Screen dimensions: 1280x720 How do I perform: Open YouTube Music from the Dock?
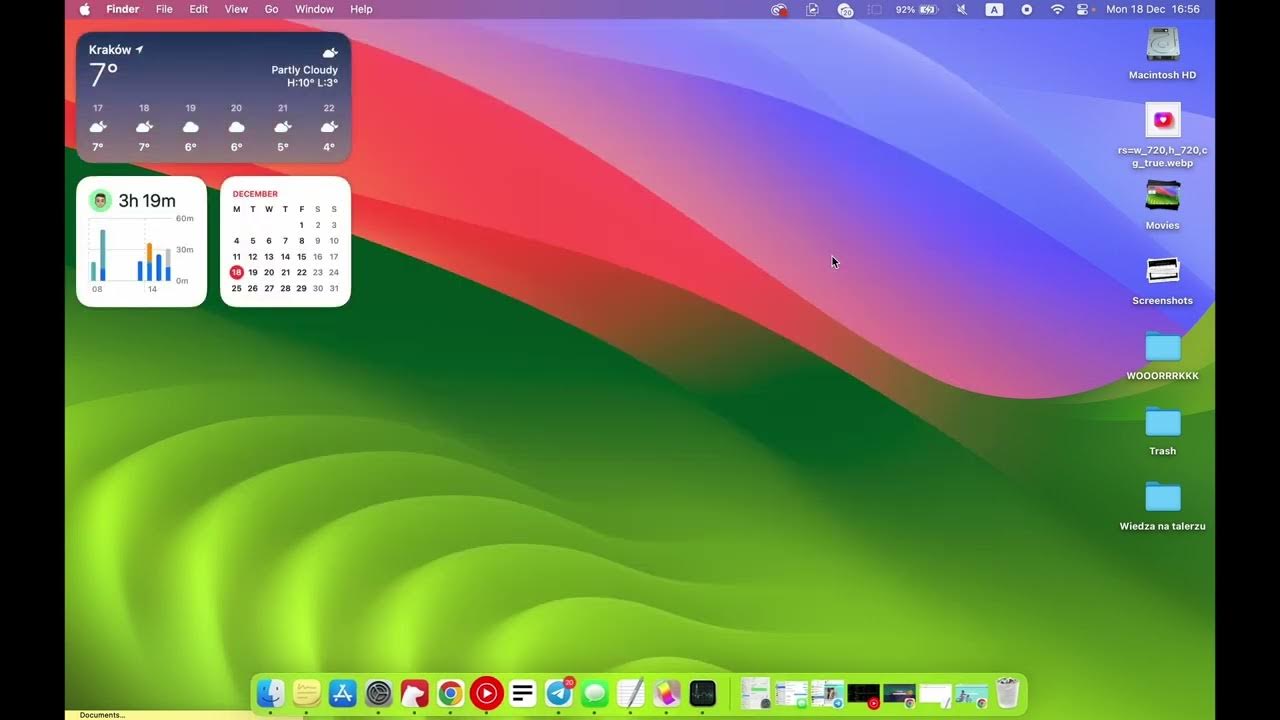486,693
